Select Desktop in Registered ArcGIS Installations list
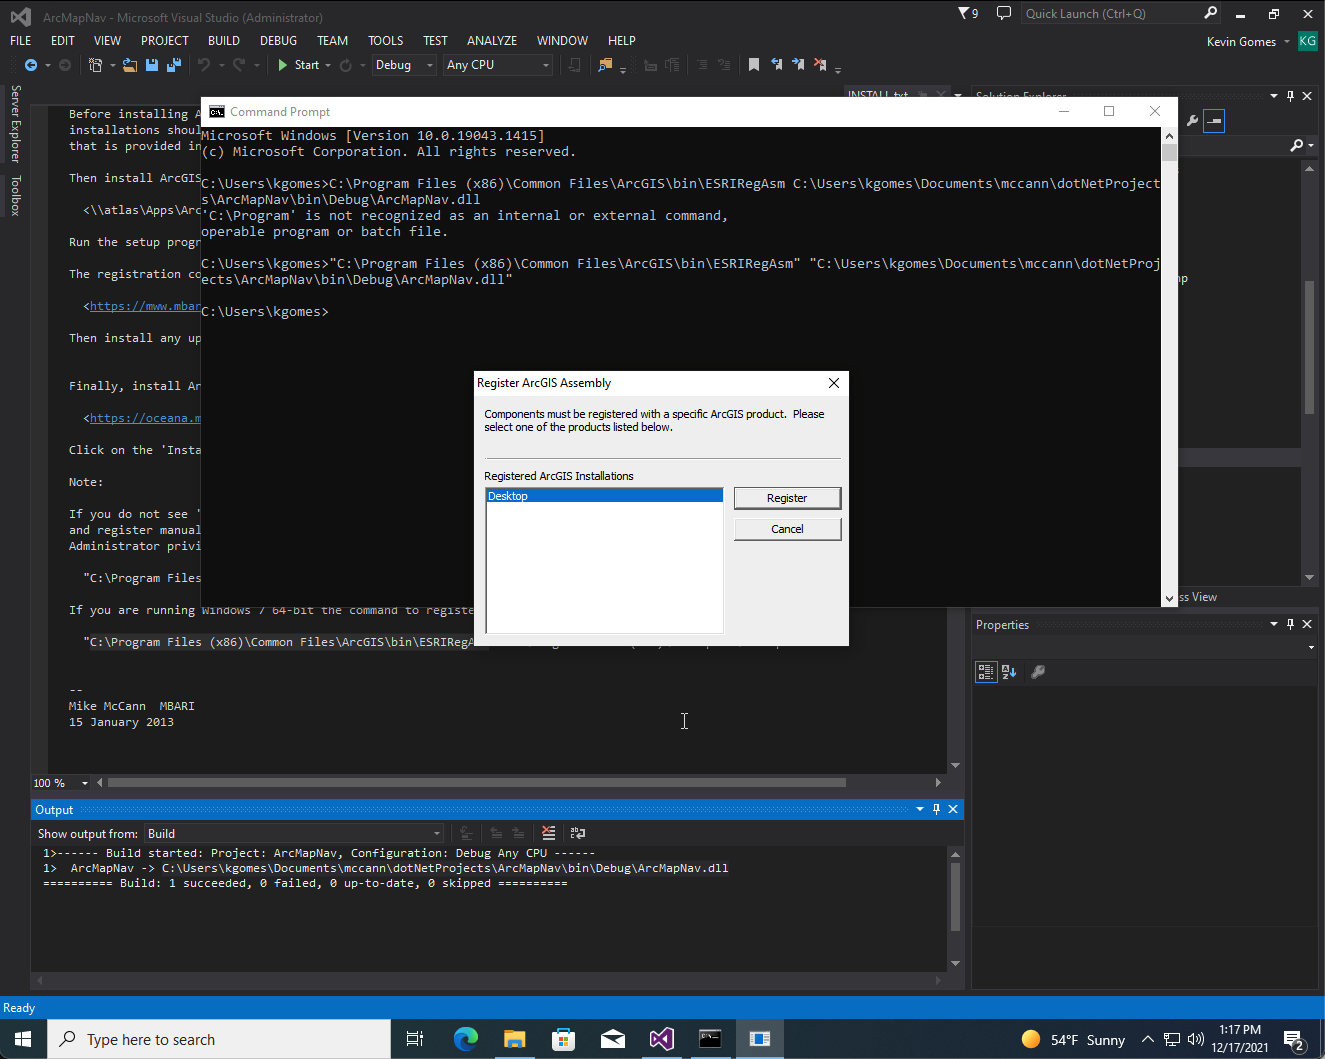 [604, 496]
